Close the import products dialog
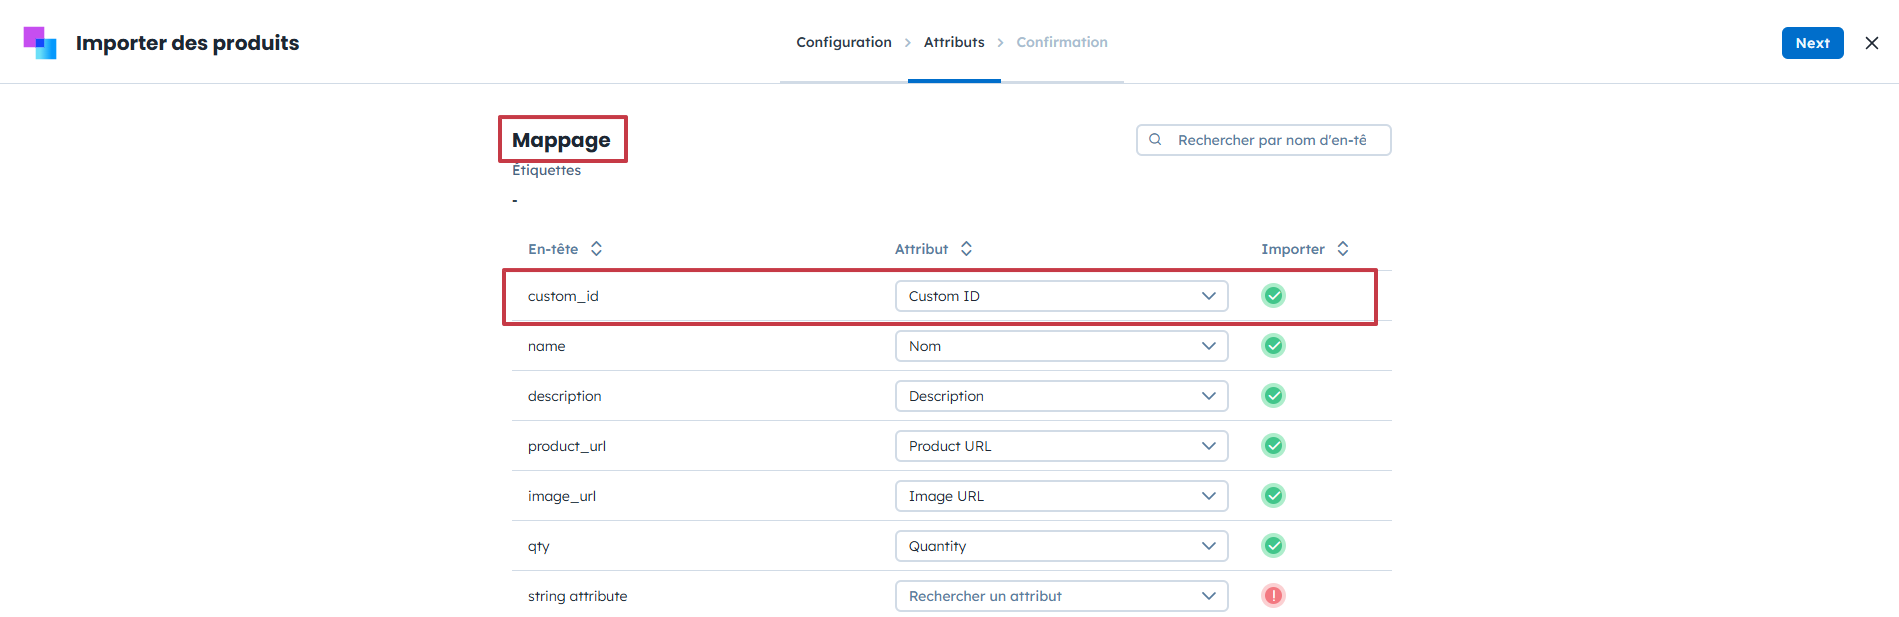Viewport: 1899px width, 617px height. point(1871,43)
